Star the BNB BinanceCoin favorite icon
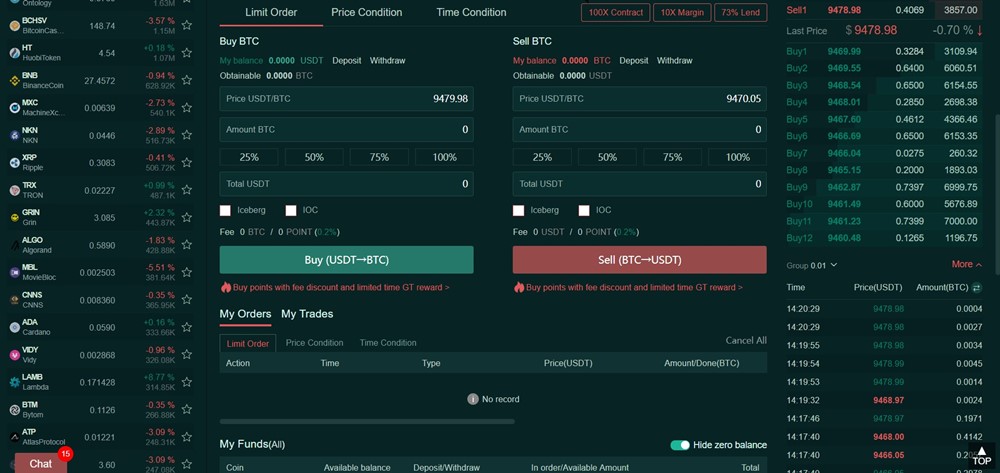The image size is (1000, 473). click(x=186, y=80)
